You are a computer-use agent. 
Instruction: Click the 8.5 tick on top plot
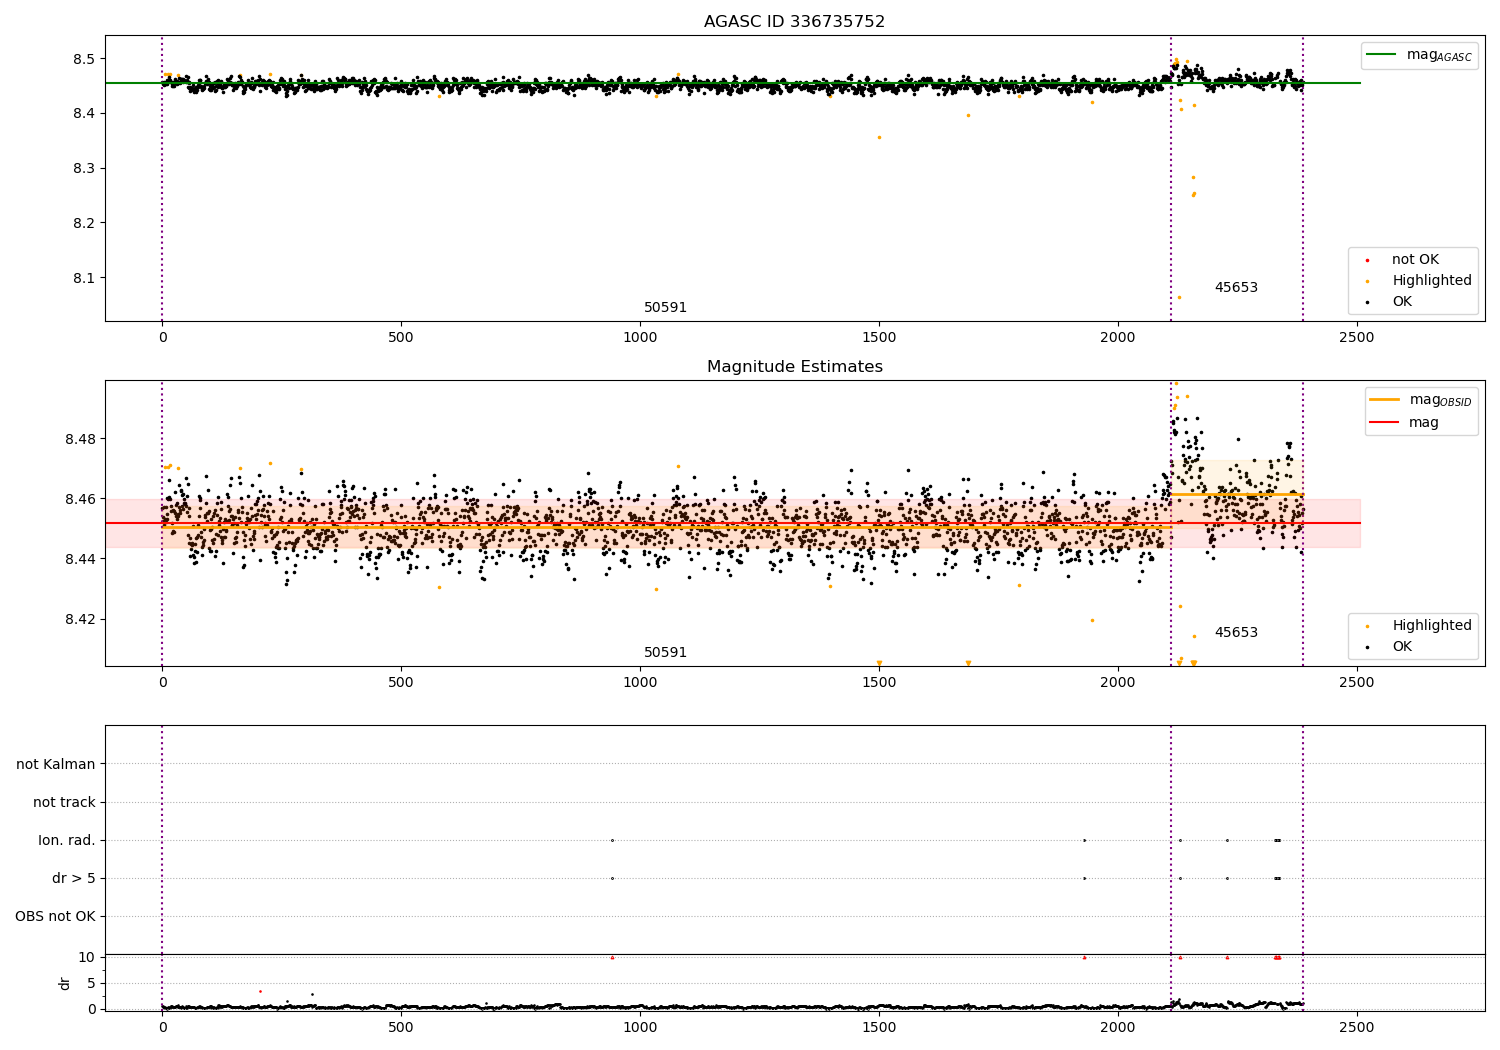click(85, 59)
